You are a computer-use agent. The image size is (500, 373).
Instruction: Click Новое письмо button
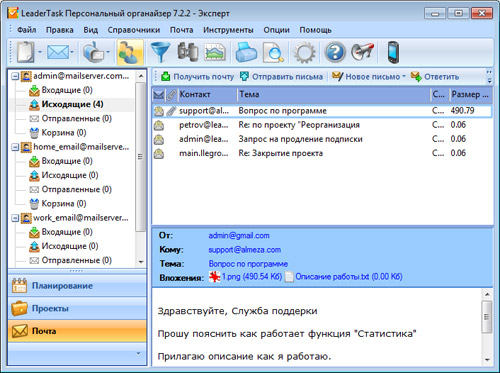pos(366,77)
